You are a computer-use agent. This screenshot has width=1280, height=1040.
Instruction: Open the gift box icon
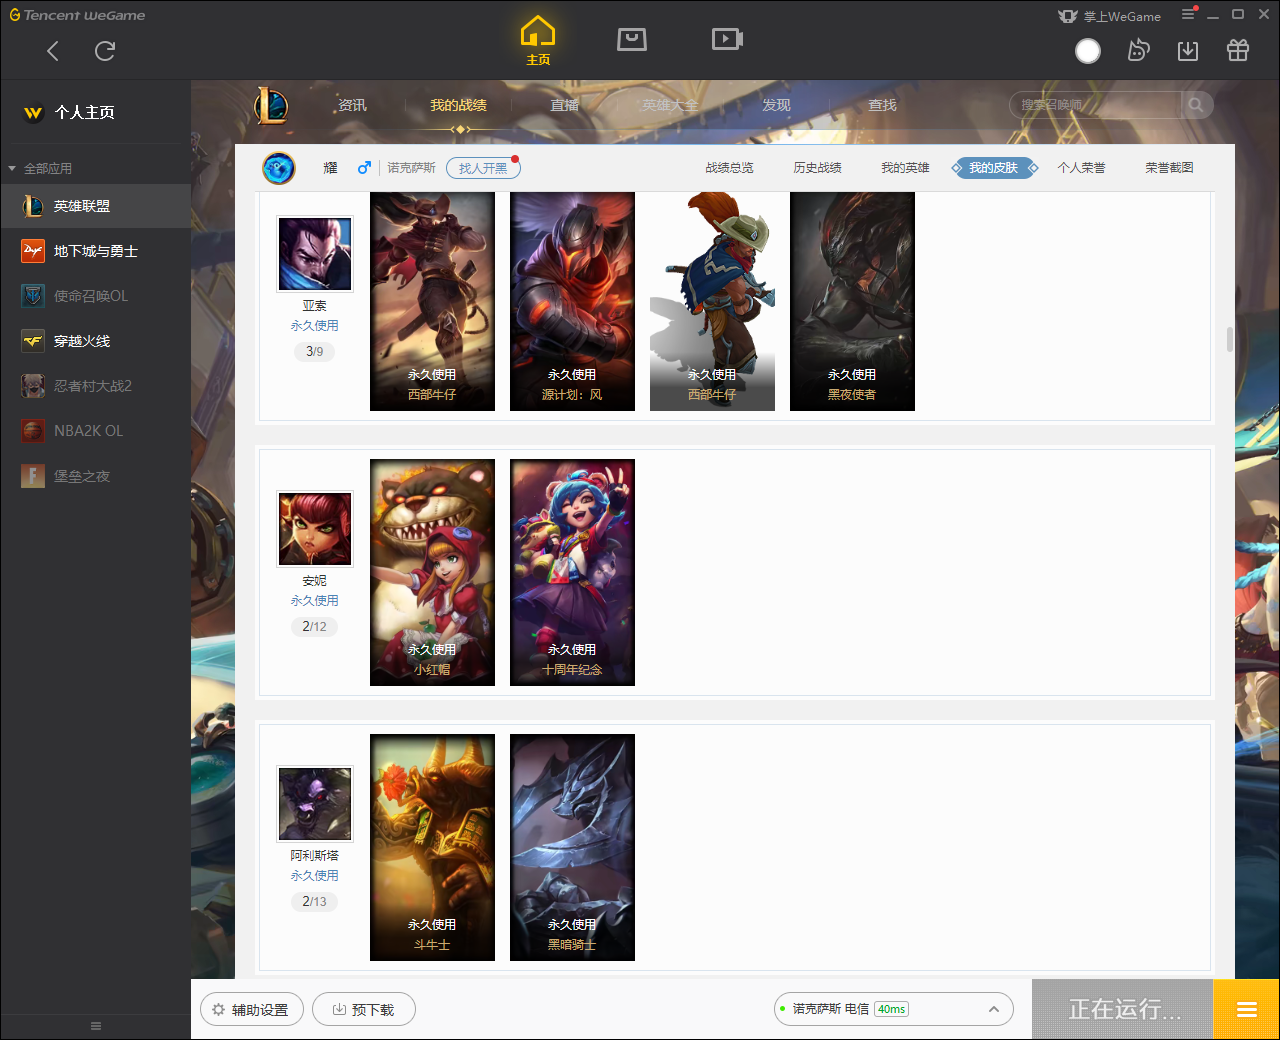(1238, 50)
